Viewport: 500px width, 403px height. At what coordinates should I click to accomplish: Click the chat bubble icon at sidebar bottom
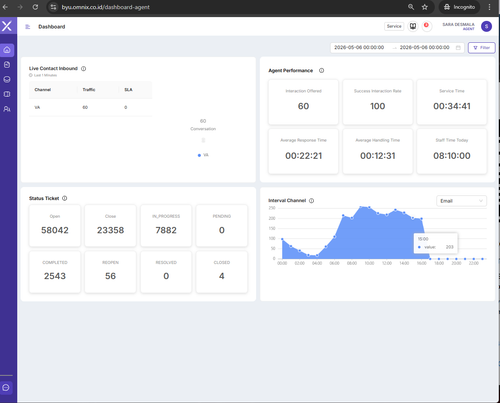point(6,388)
